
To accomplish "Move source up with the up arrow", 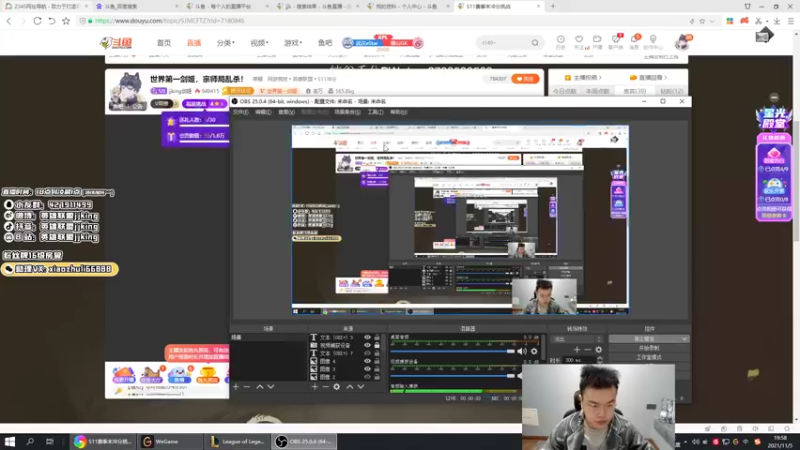I will [x=349, y=387].
